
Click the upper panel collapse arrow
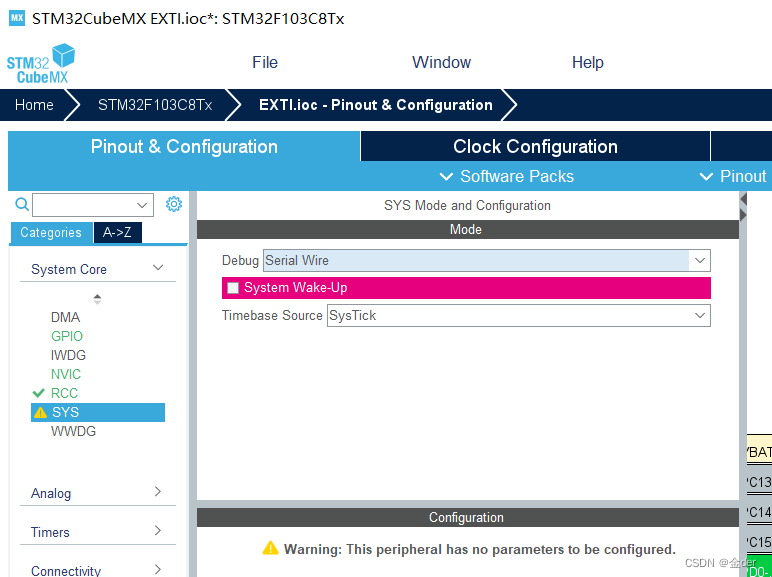[743, 199]
